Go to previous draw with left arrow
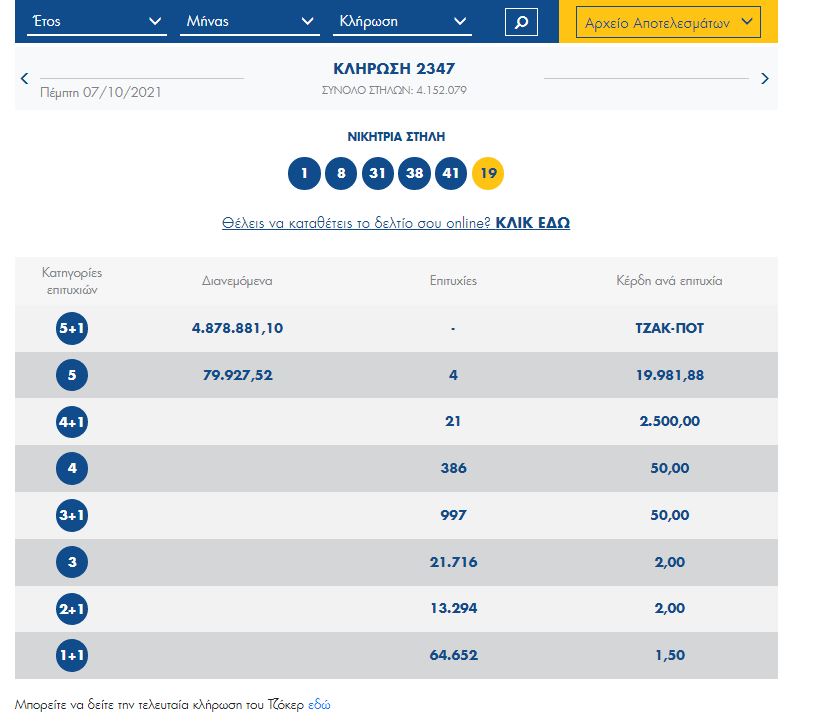Viewport: 830px width, 721px height. (x=25, y=78)
